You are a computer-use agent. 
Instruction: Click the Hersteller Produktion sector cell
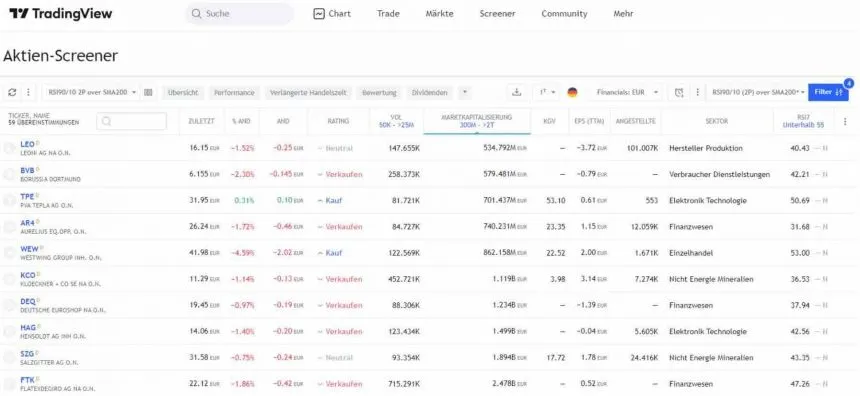pyautogui.click(x=706, y=148)
